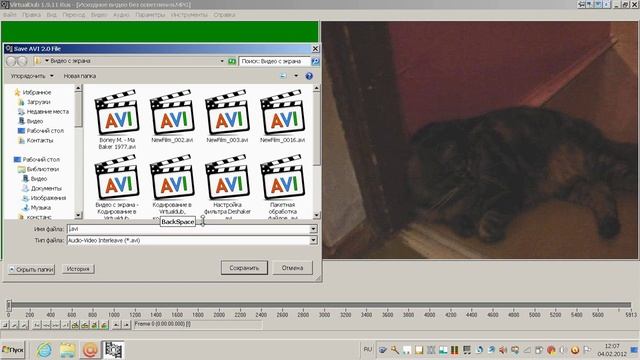Open the Видео menu in VirtualDub
Viewport: 640px width, 360px height.
99,15
